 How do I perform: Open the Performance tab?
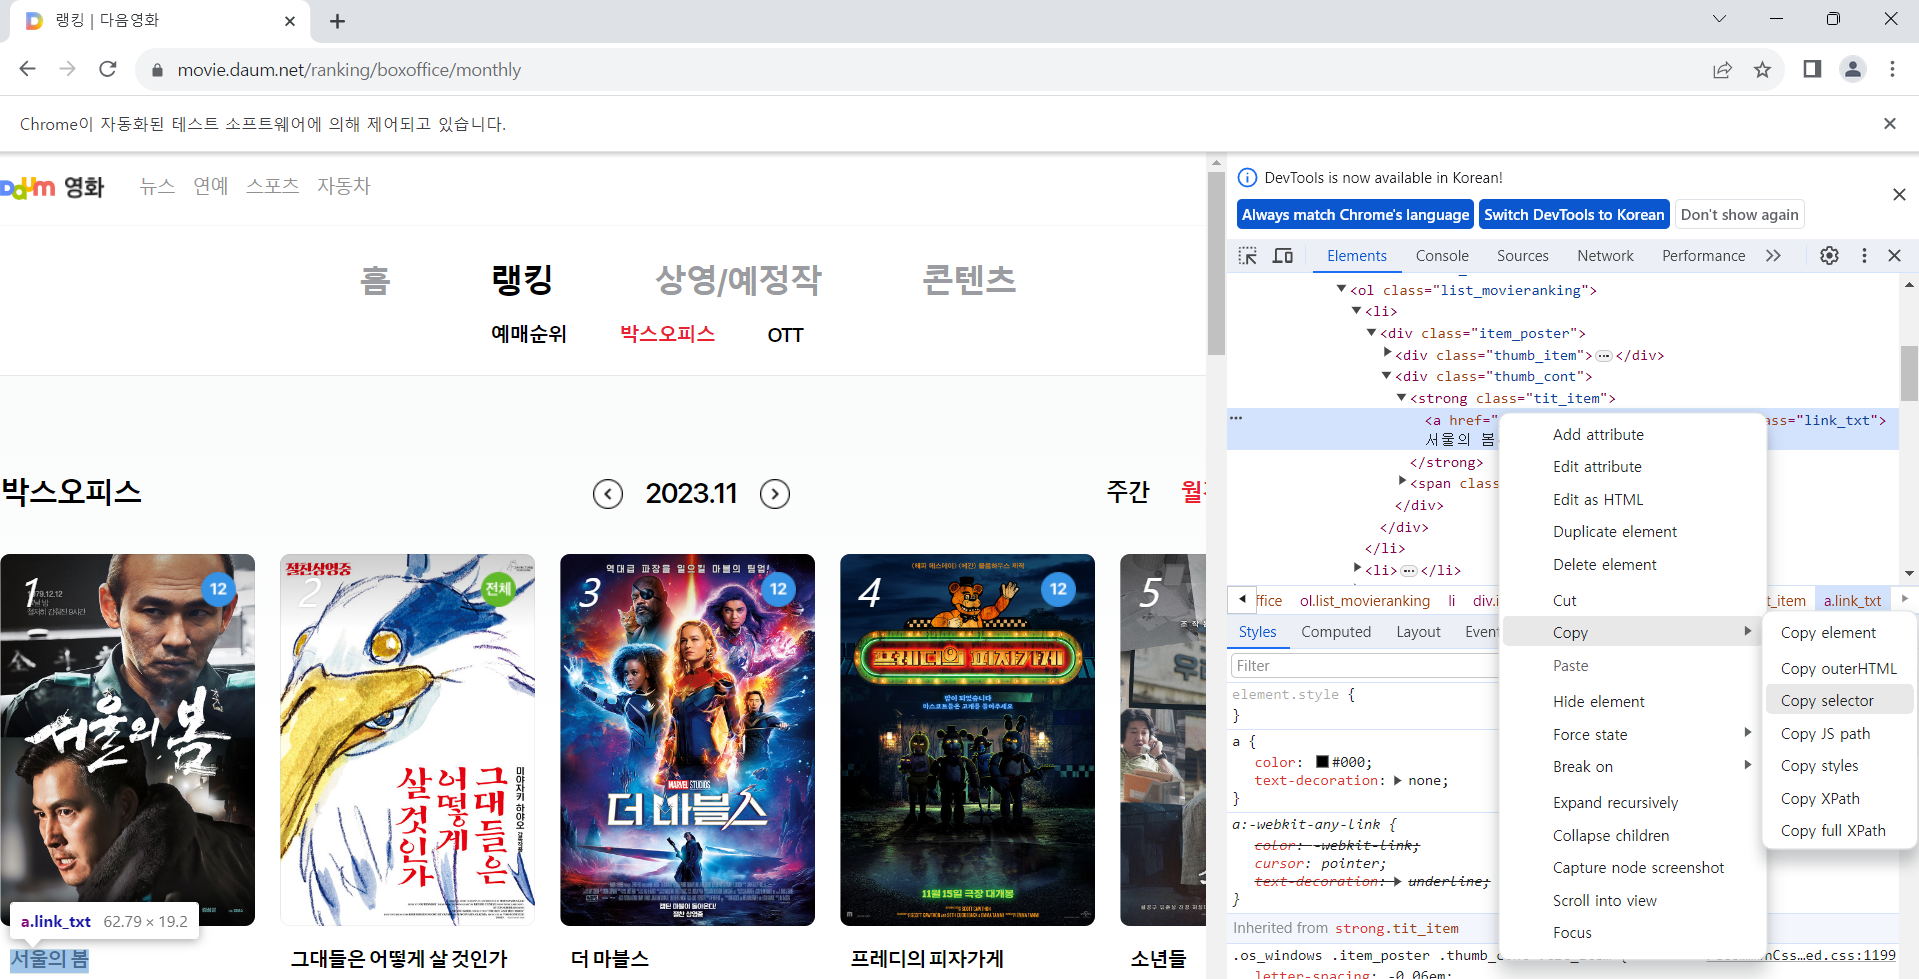point(1703,256)
